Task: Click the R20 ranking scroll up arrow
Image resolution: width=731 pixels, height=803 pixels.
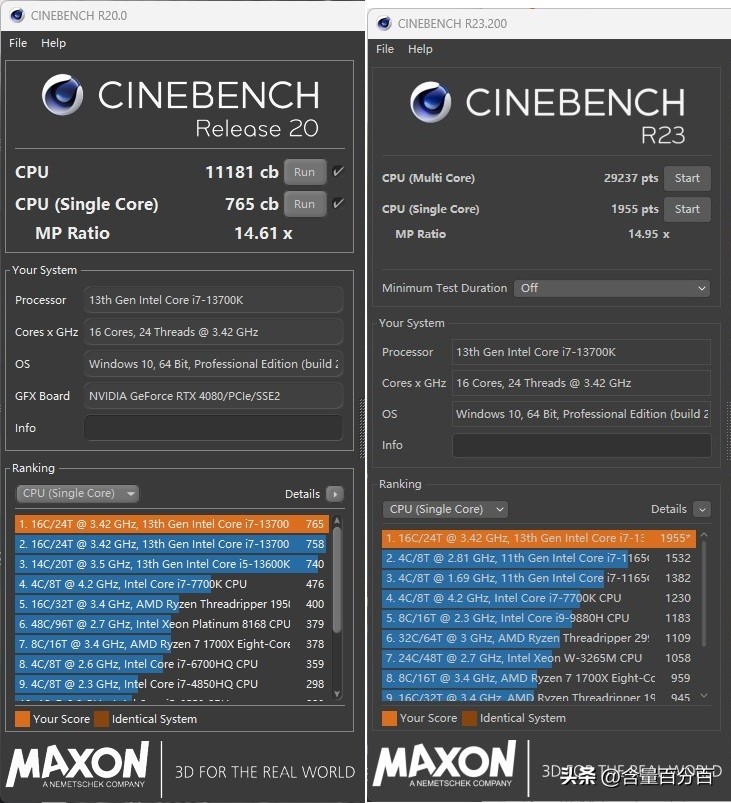Action: [337, 521]
